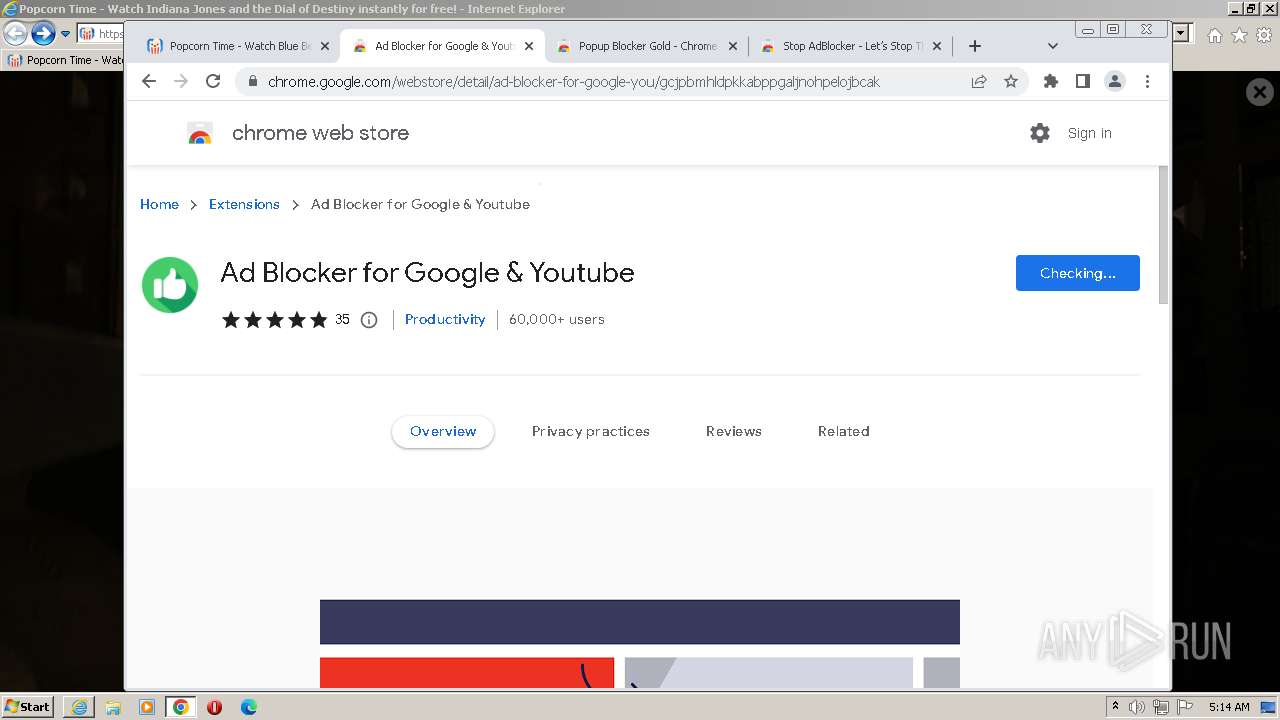Click the green thumbs-up extension icon
This screenshot has height=720, width=1280.
click(x=170, y=285)
